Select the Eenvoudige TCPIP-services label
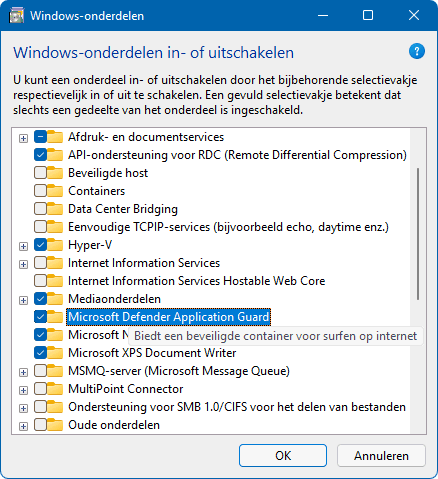 pos(228,227)
